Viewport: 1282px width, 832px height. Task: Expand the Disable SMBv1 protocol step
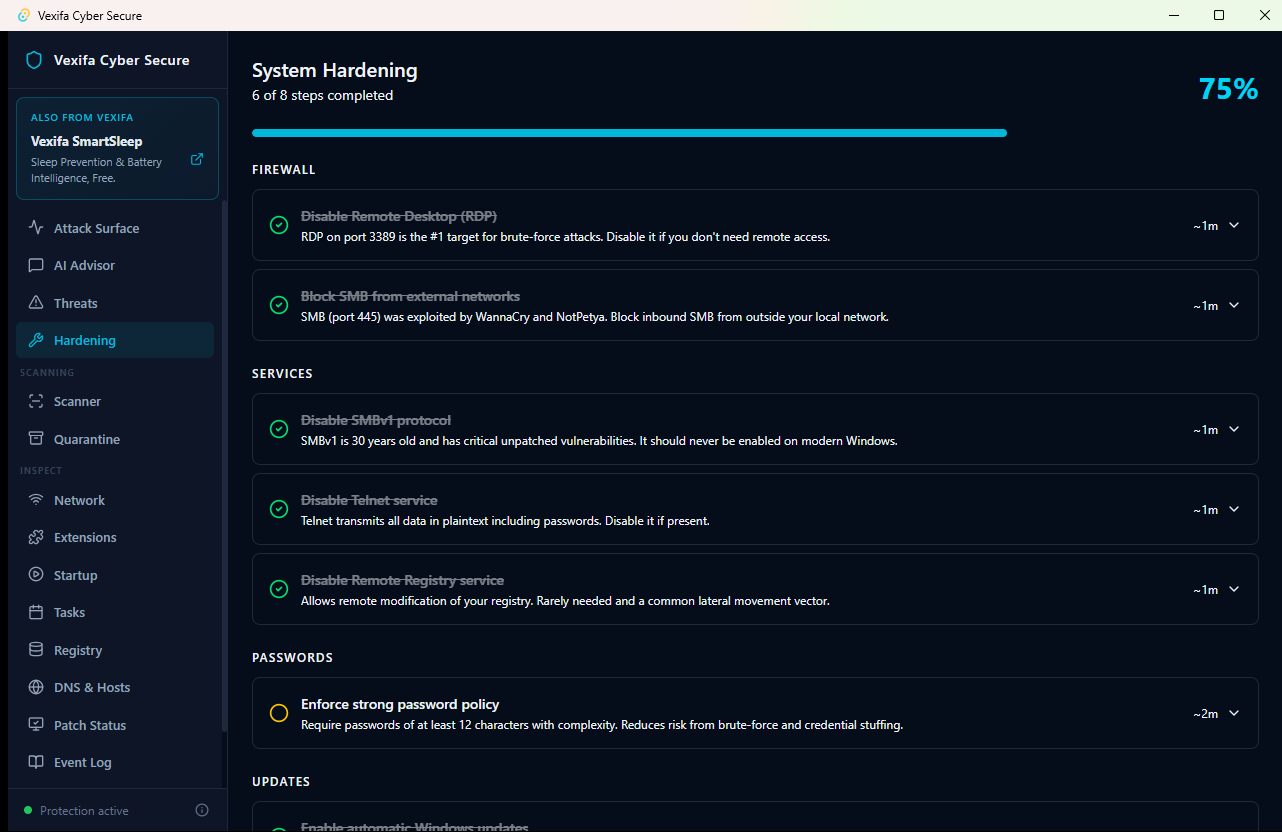point(1234,429)
